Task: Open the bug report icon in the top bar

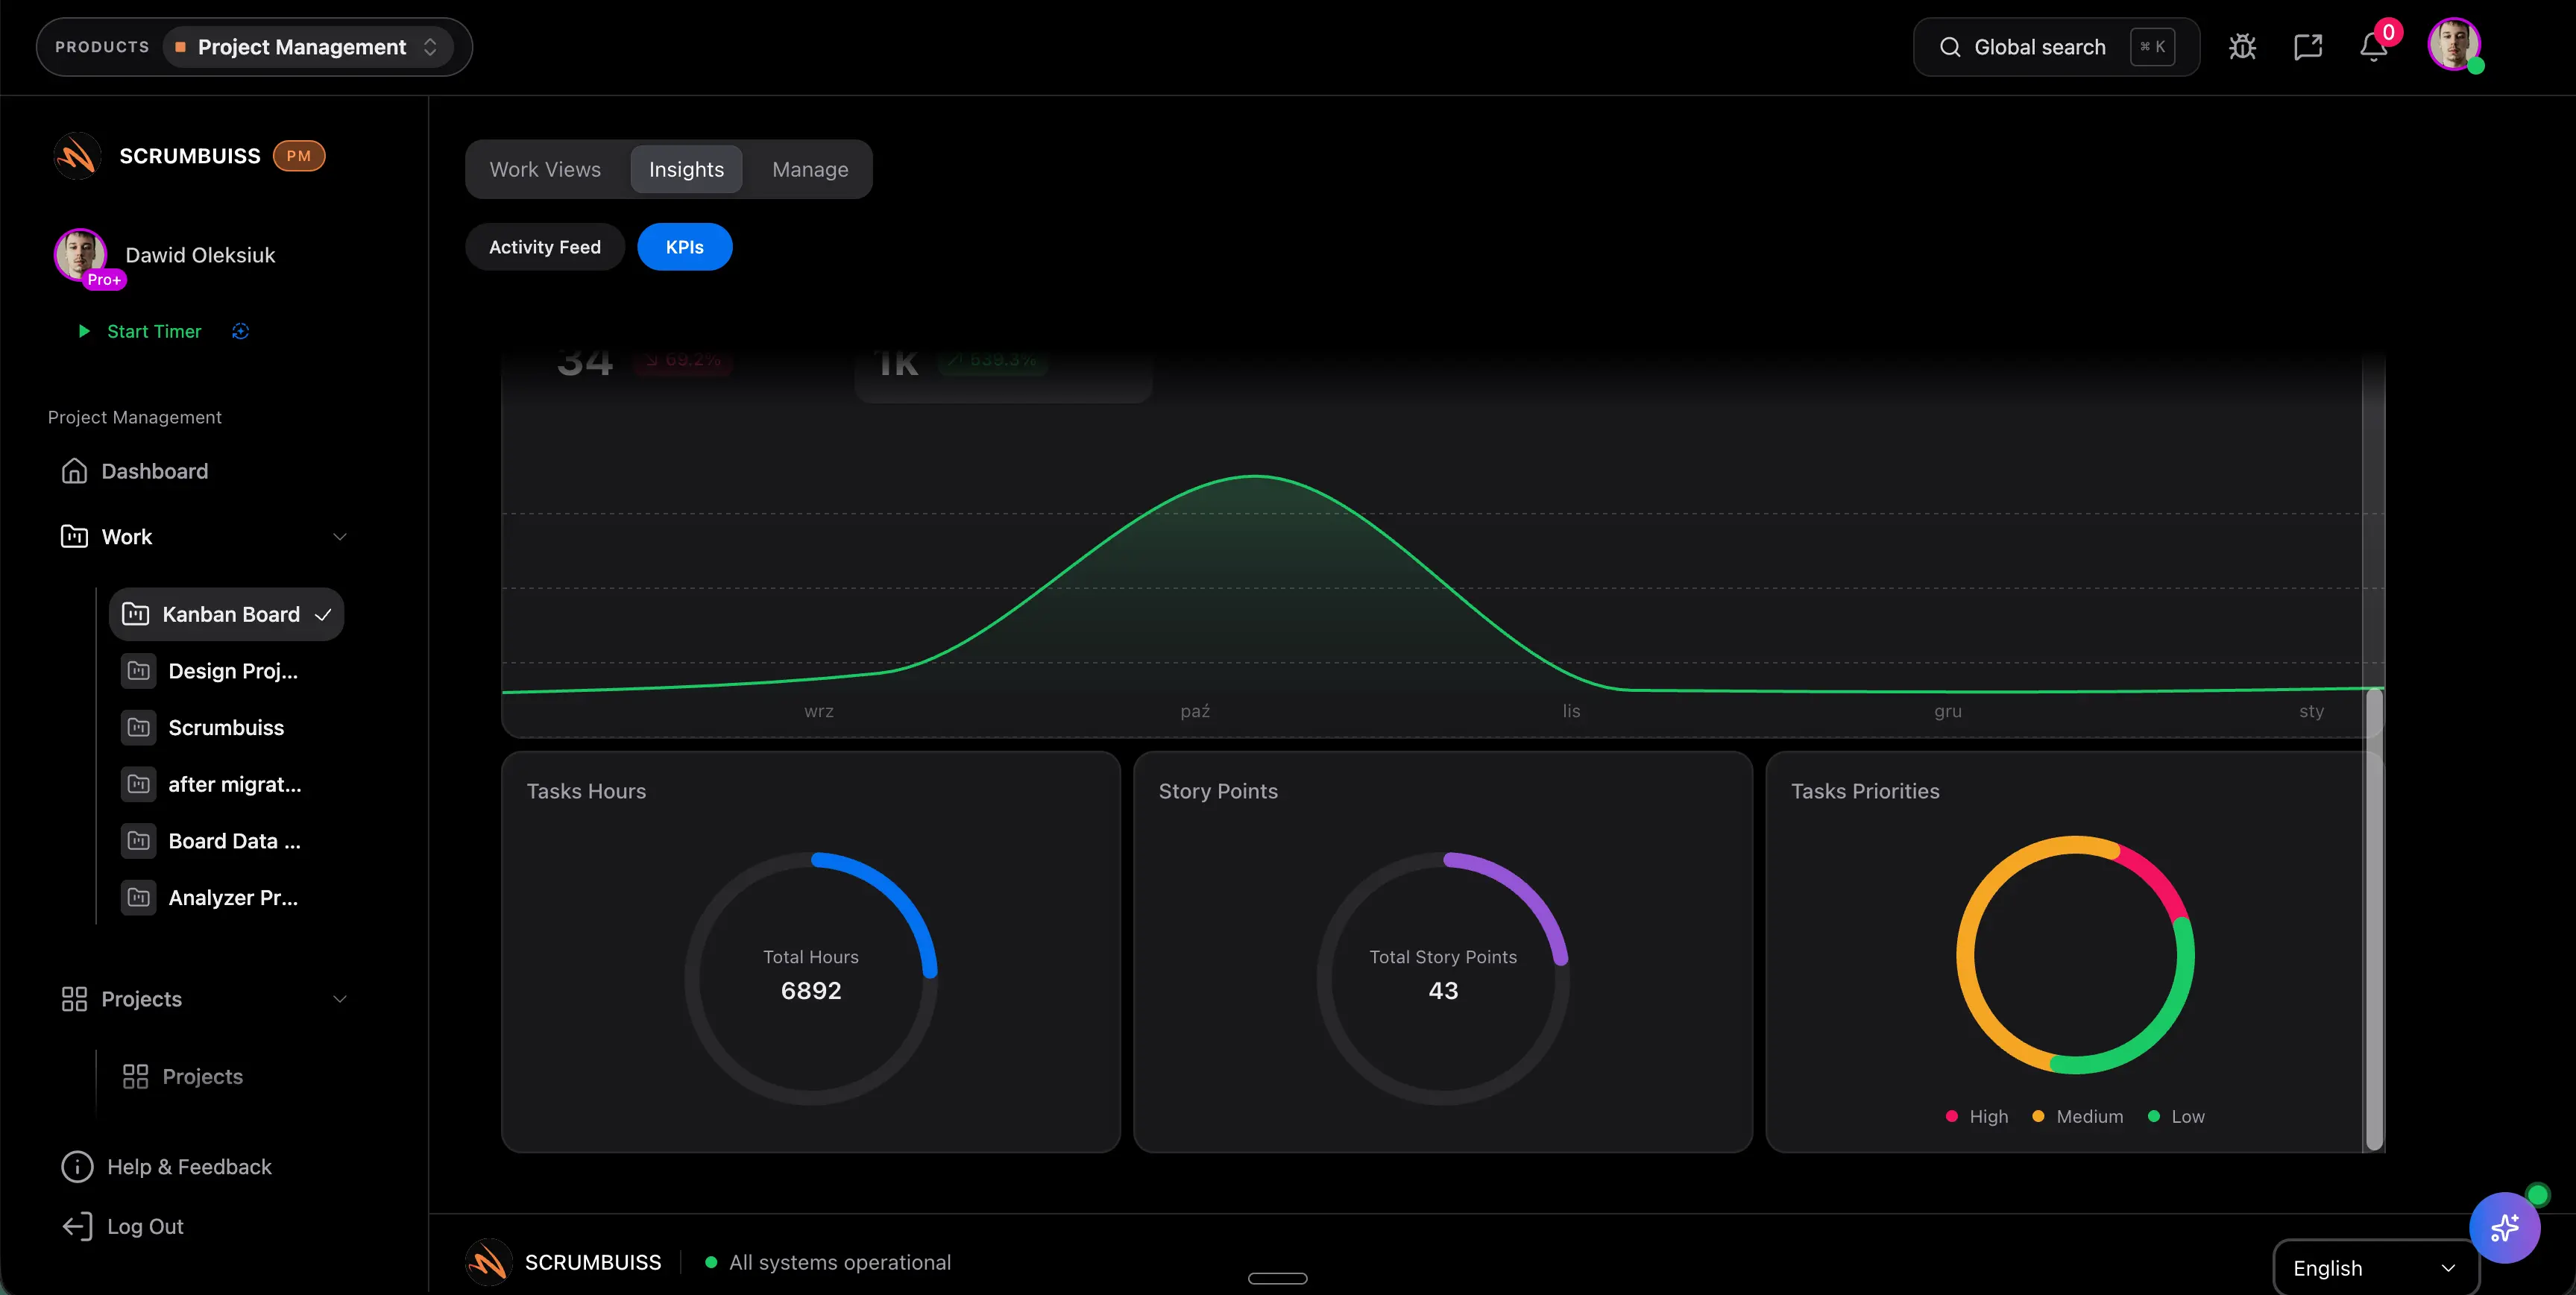Action: 2243,46
